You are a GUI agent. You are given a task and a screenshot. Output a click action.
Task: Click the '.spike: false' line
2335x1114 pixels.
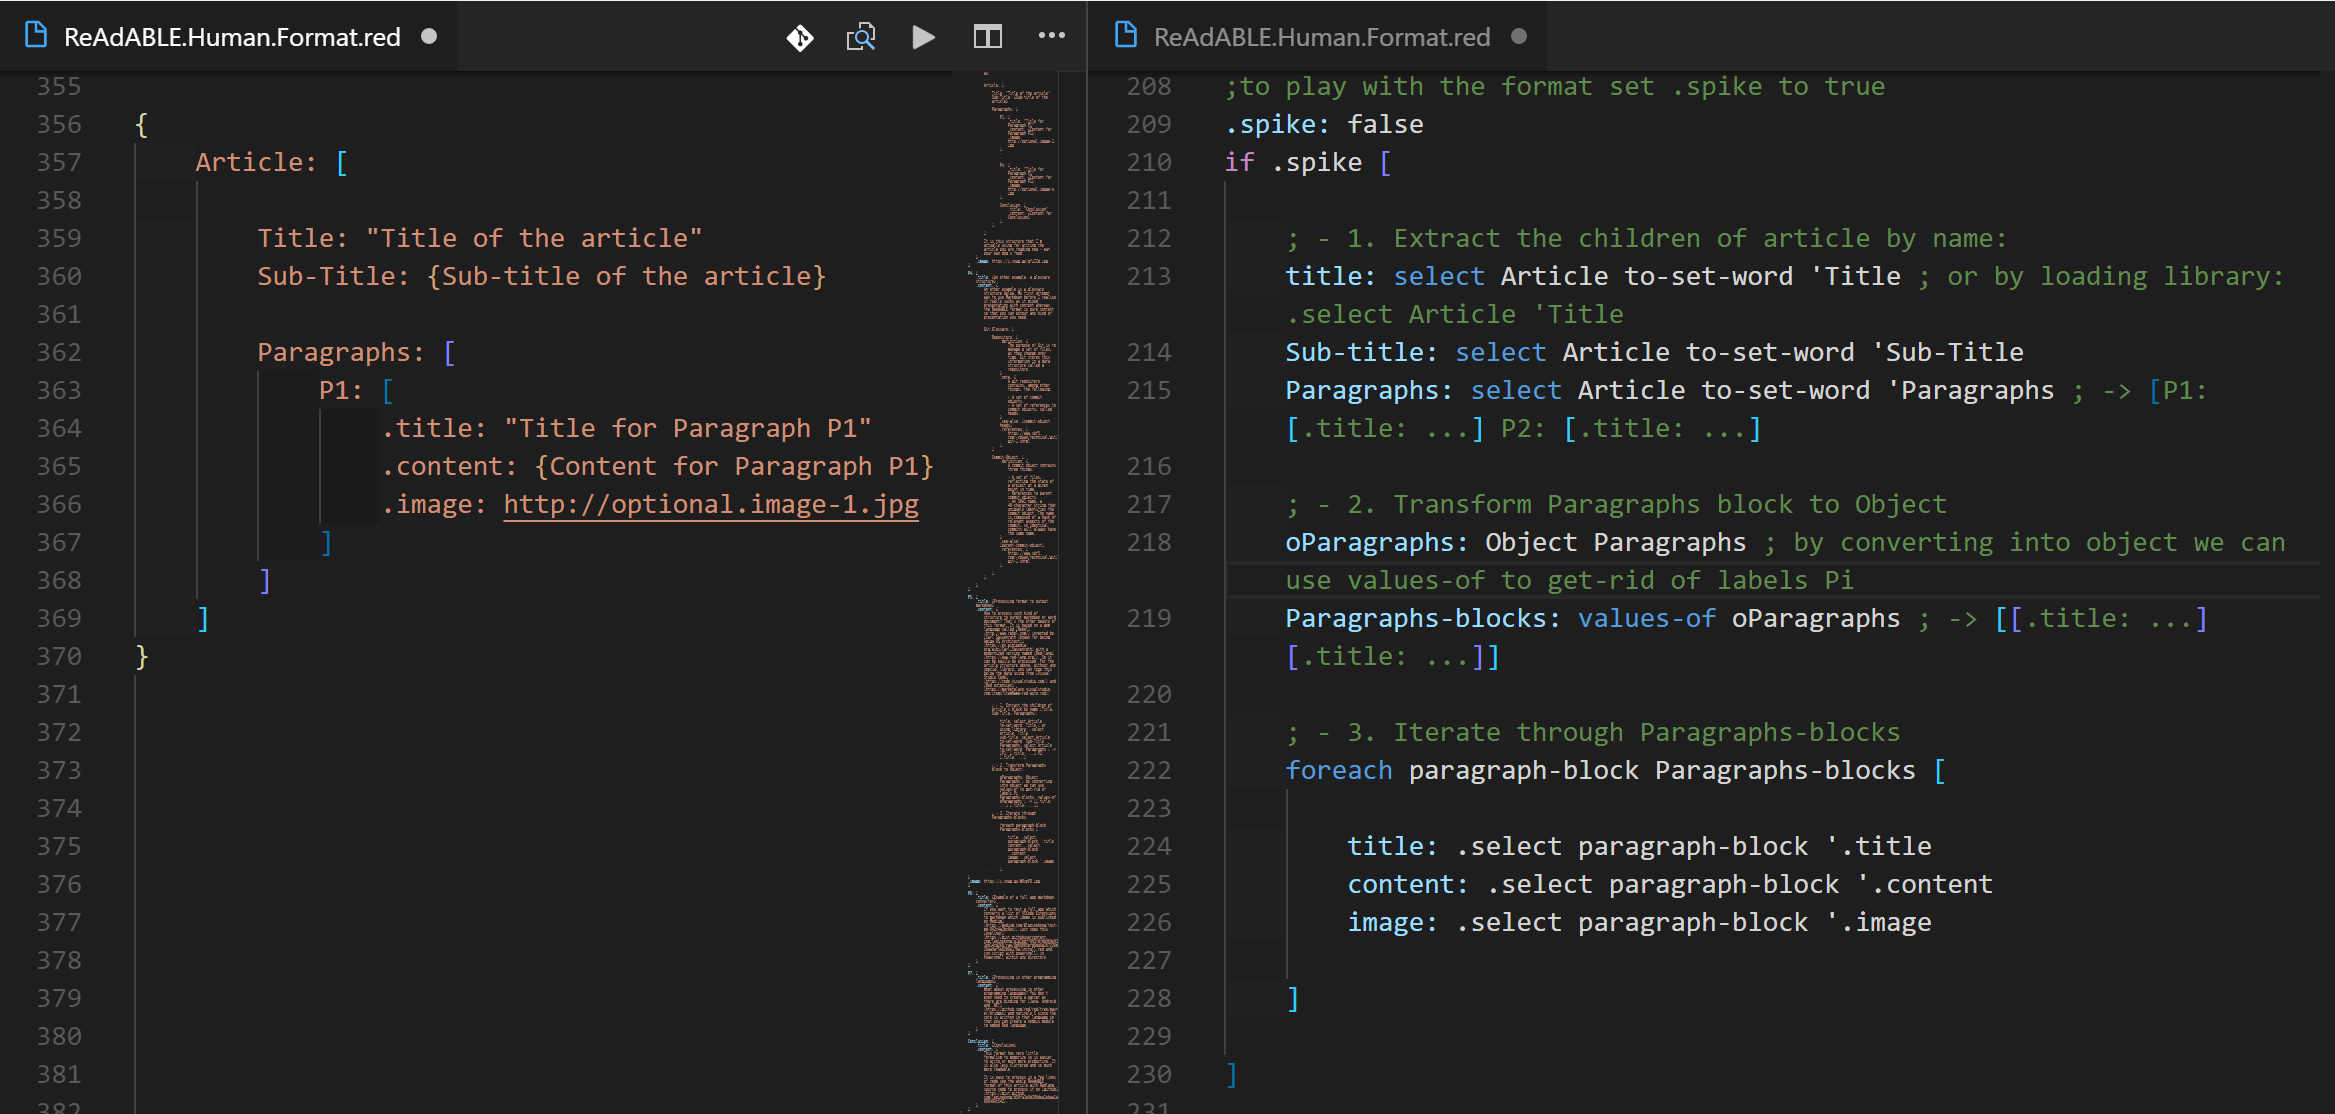[1324, 124]
